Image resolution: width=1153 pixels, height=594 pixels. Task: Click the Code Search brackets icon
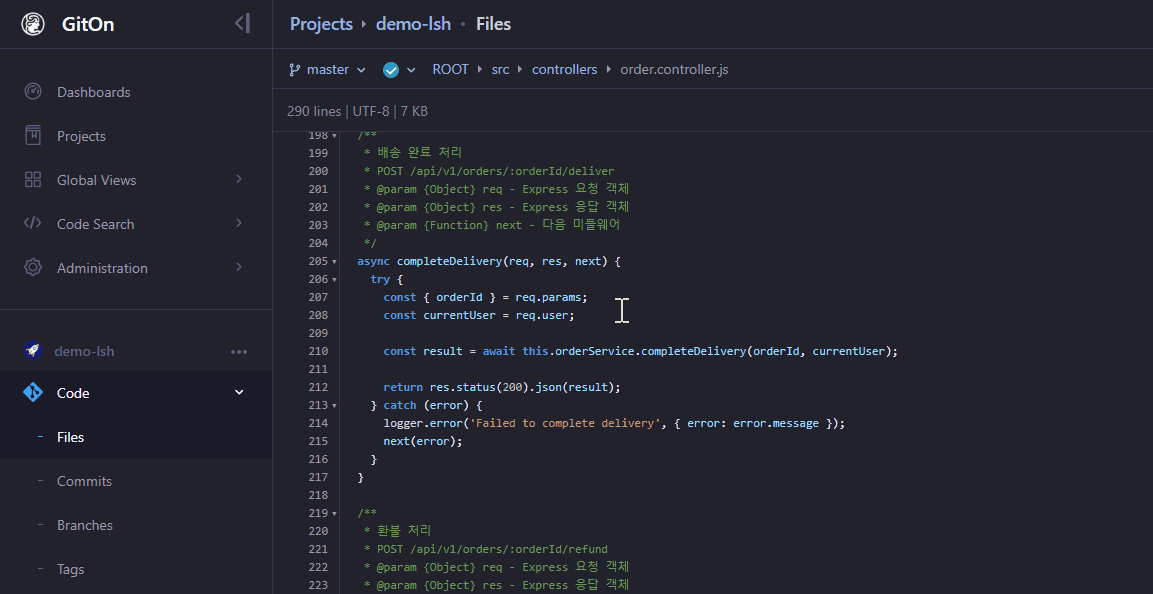(x=33, y=224)
